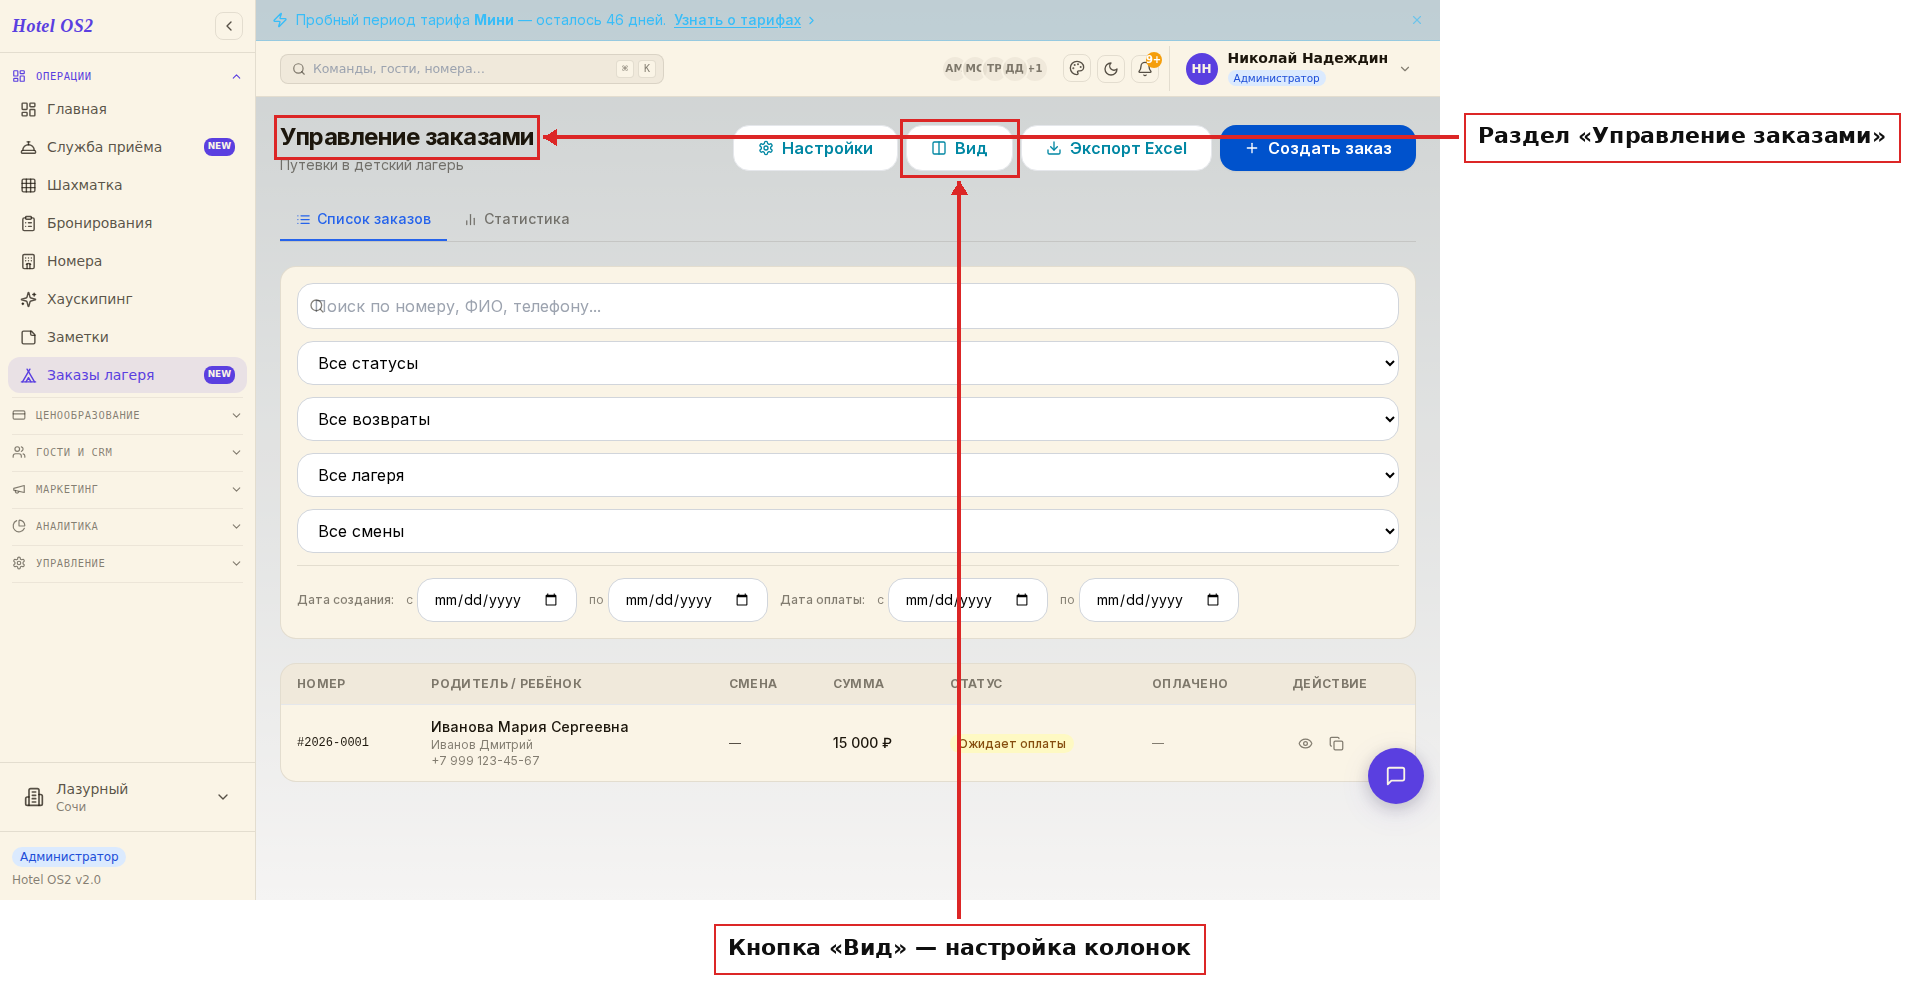The width and height of the screenshot is (1924, 998).
Task: Click the НН user avatar
Action: click(1201, 69)
